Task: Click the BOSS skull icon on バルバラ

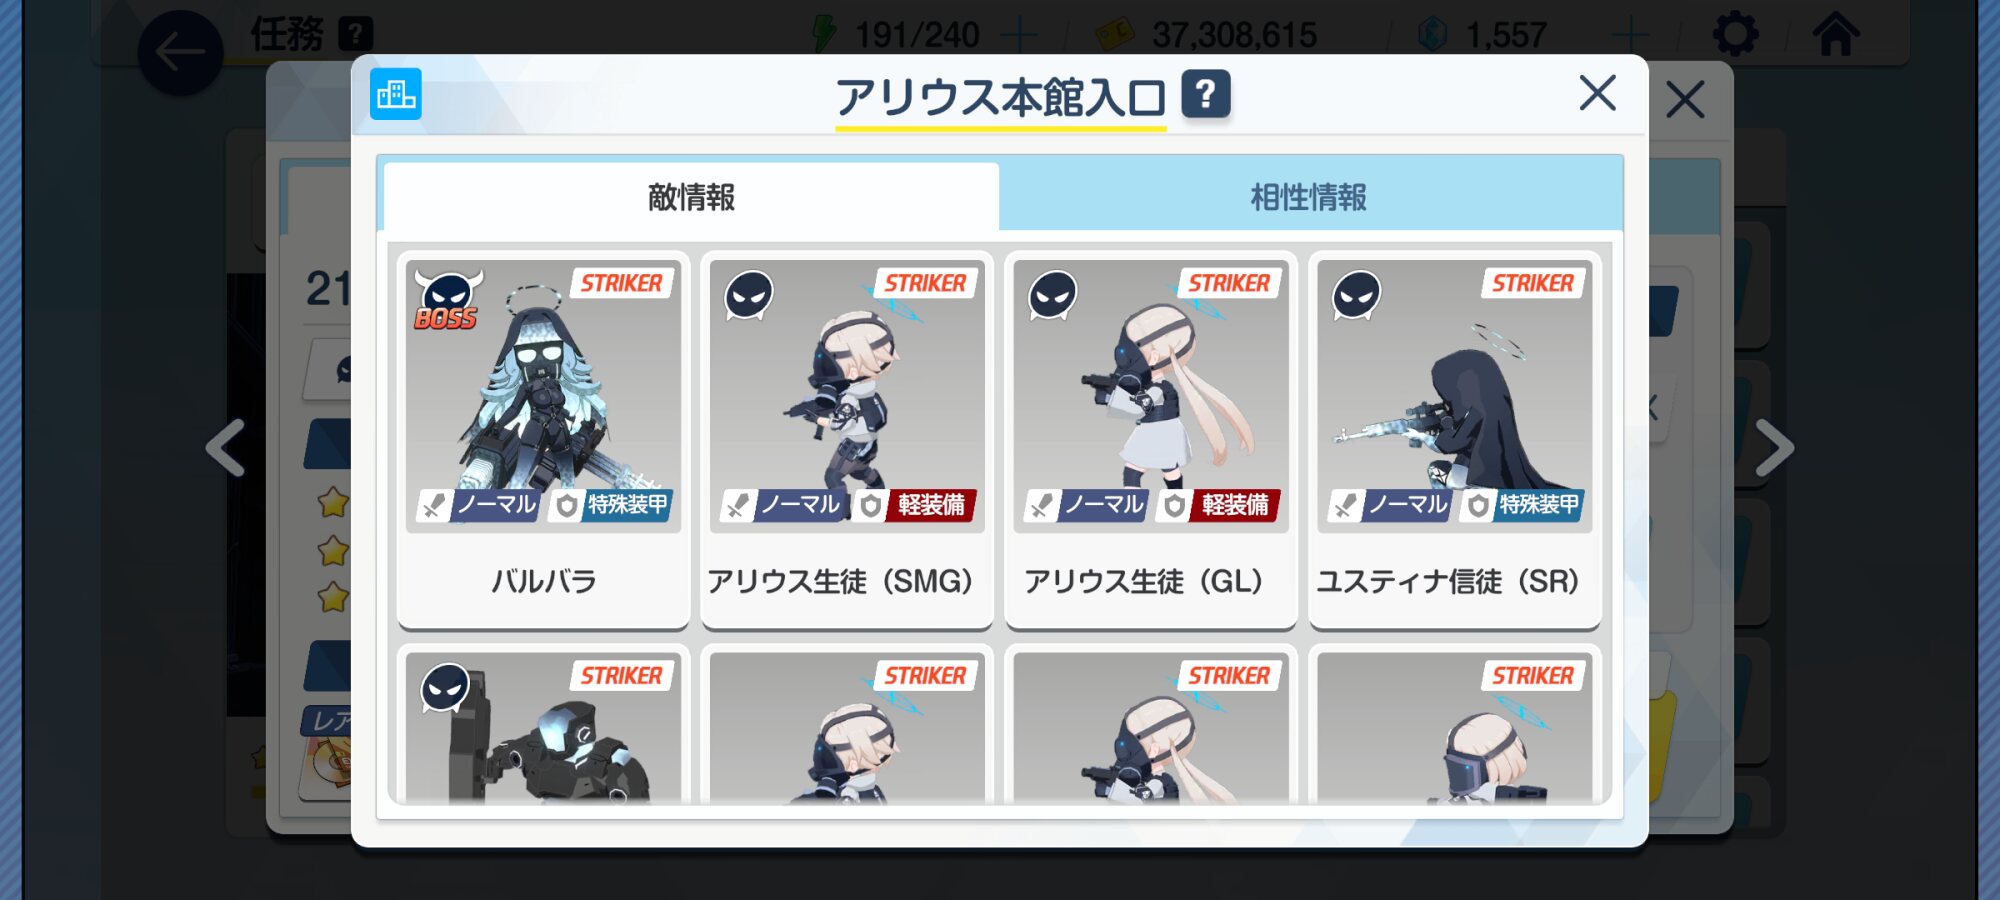Action: point(447,299)
